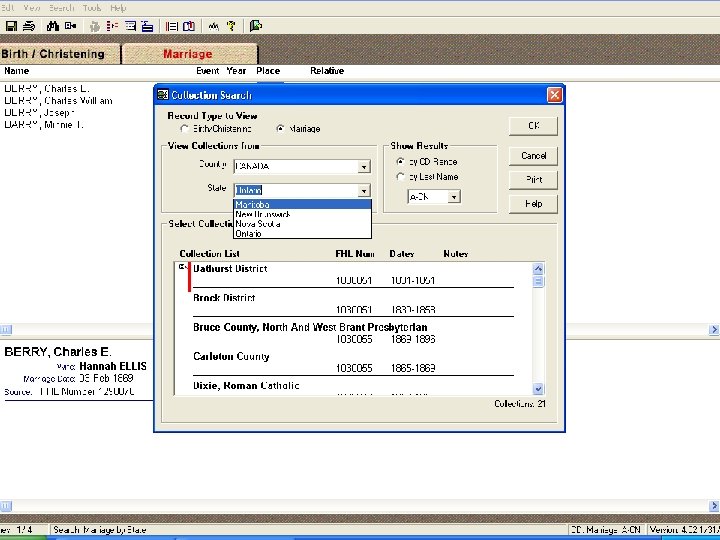Open the View menu

point(32,8)
